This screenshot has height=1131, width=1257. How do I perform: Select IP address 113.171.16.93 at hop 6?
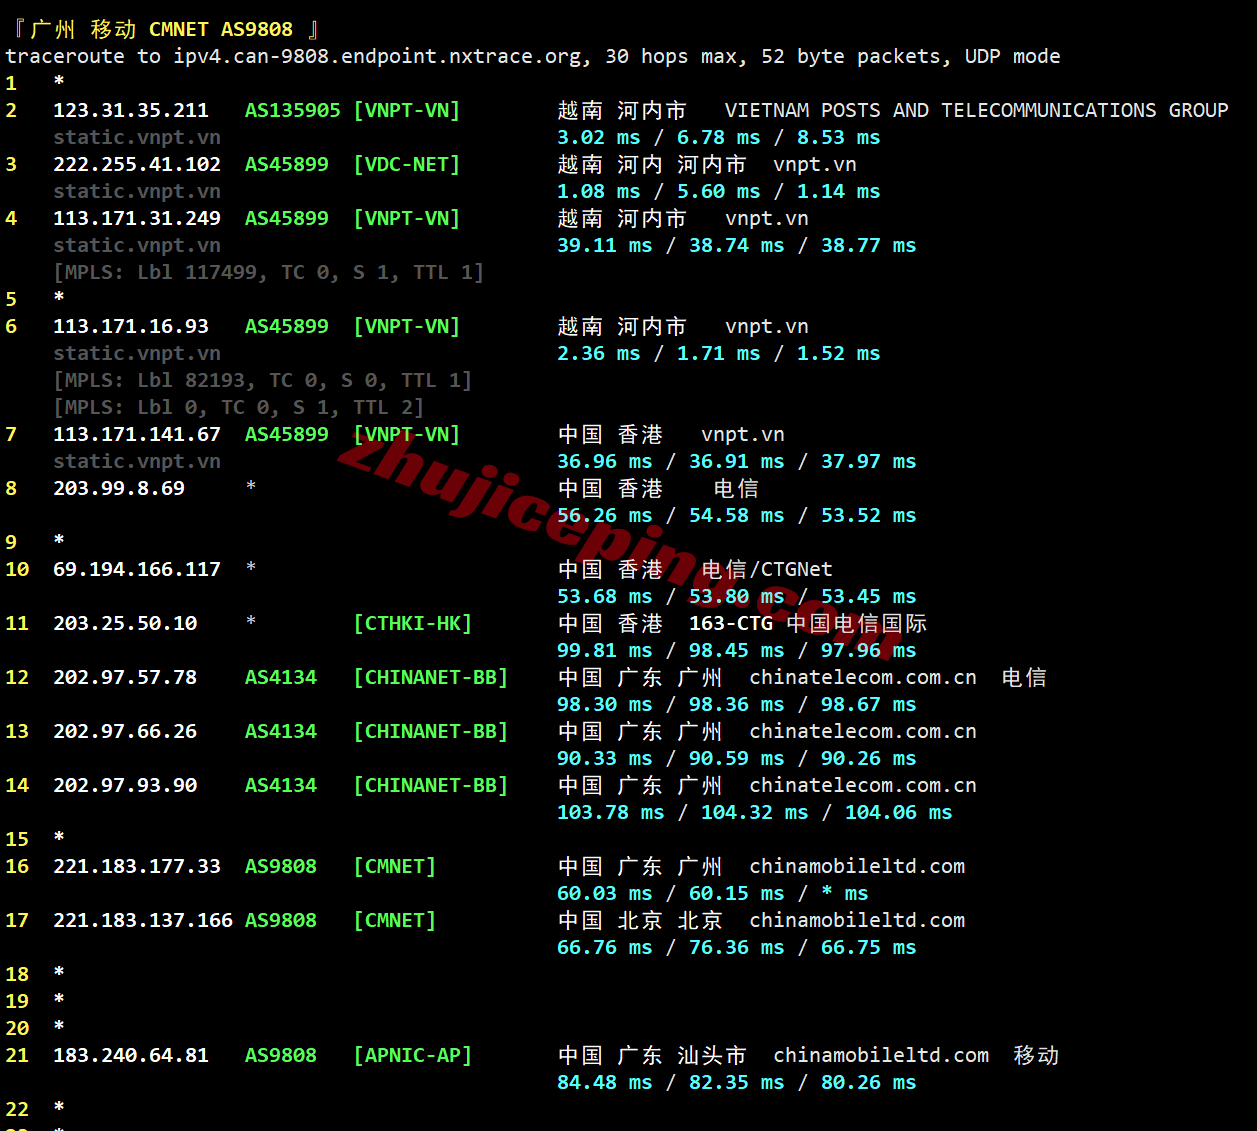point(130,326)
